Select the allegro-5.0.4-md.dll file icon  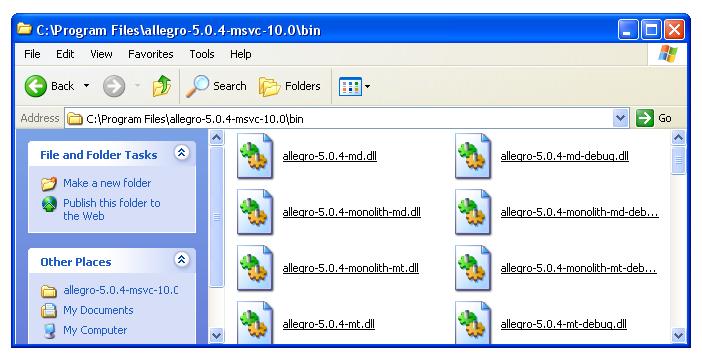(x=255, y=156)
